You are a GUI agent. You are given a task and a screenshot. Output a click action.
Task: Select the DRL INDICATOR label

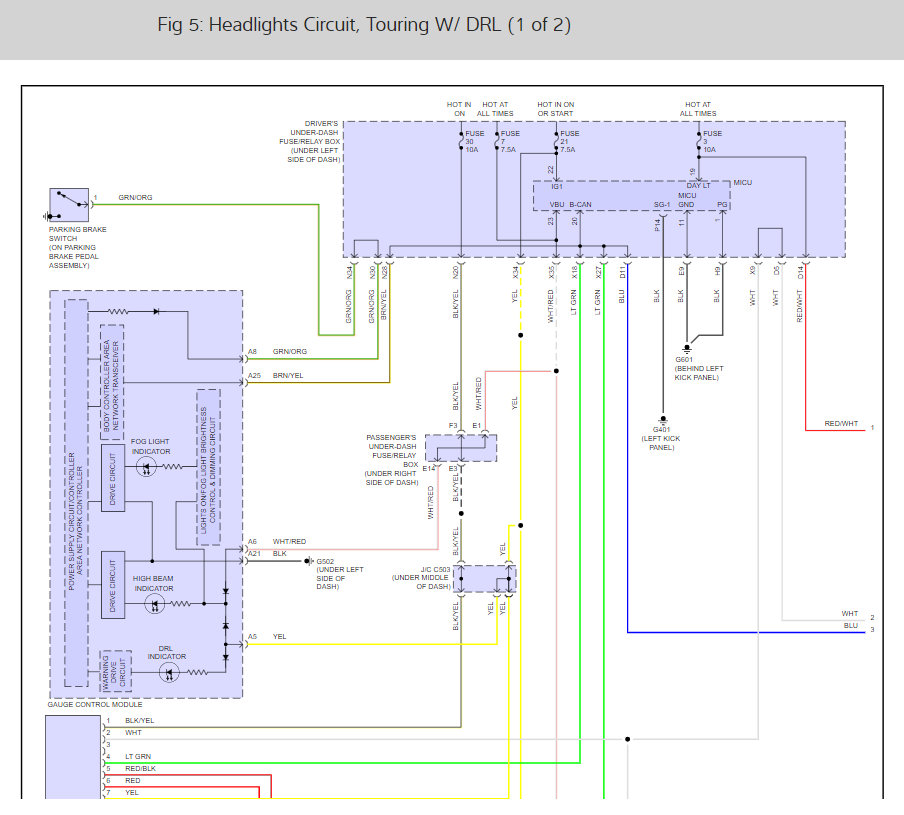click(x=166, y=652)
